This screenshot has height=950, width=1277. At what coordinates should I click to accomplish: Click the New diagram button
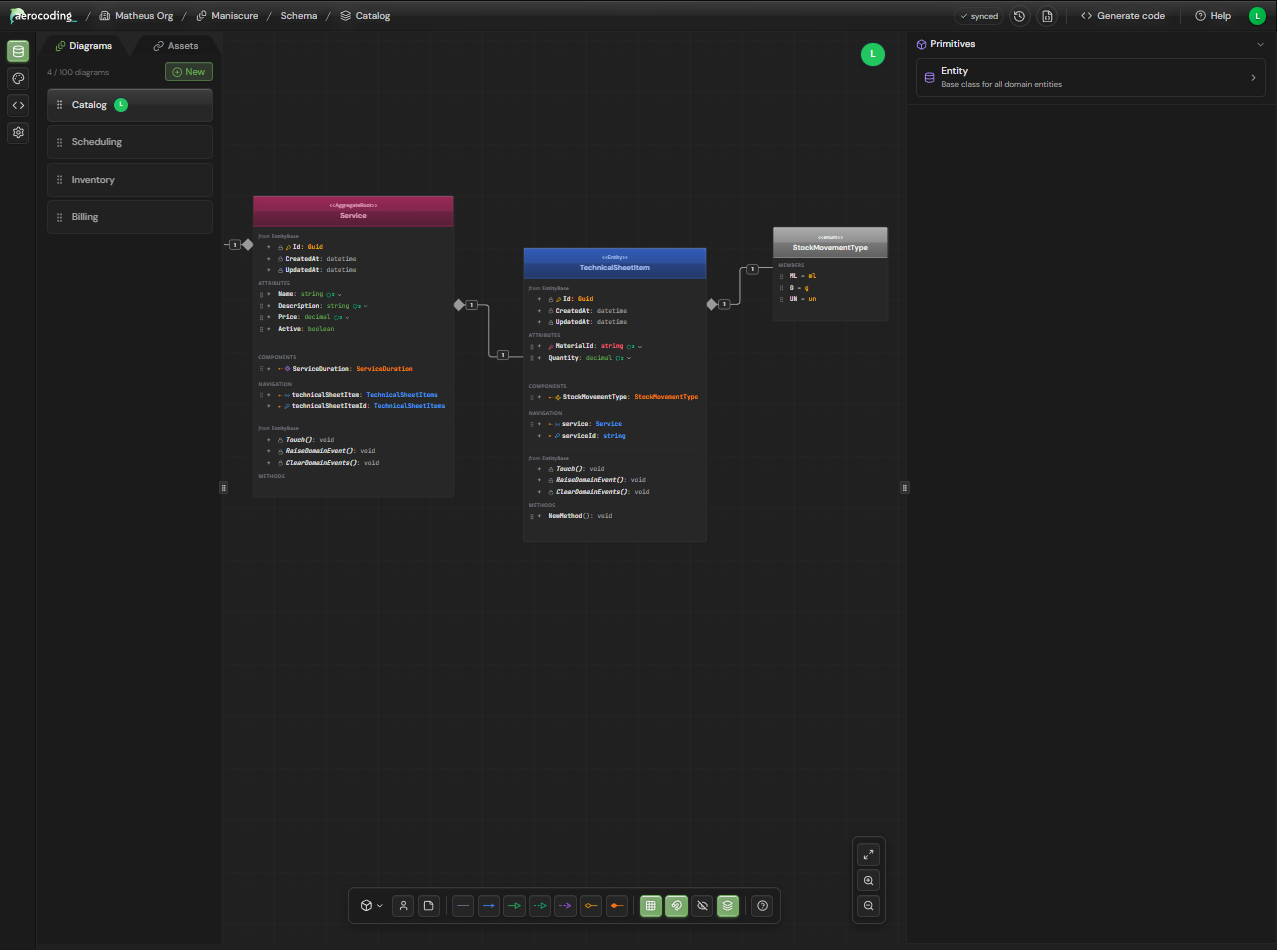click(188, 71)
